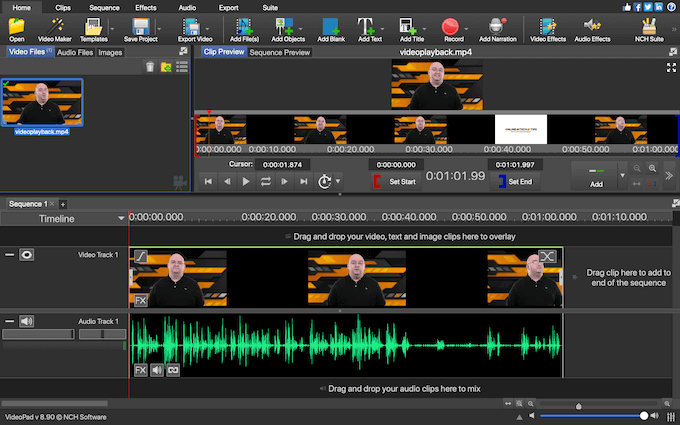680x425 pixels.
Task: Open the dropdown arrow beside the Add button
Action: 624,177
